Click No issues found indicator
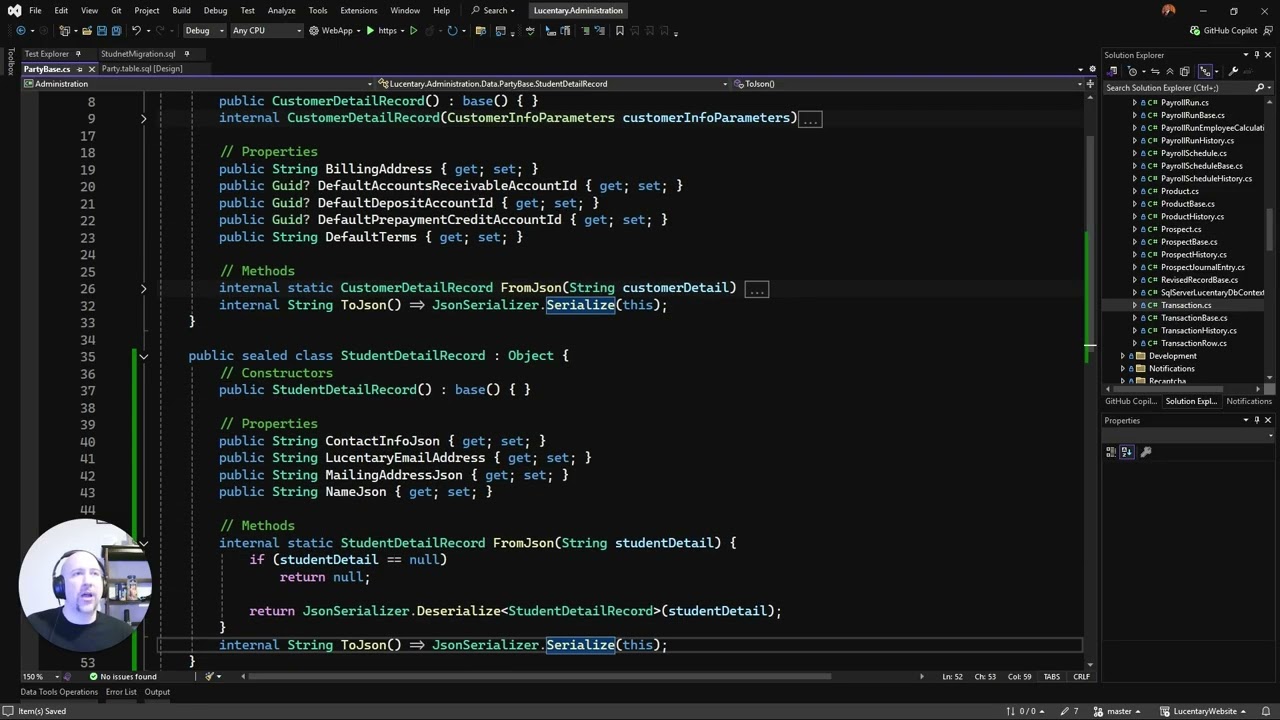The height and width of the screenshot is (720, 1280). [x=124, y=677]
